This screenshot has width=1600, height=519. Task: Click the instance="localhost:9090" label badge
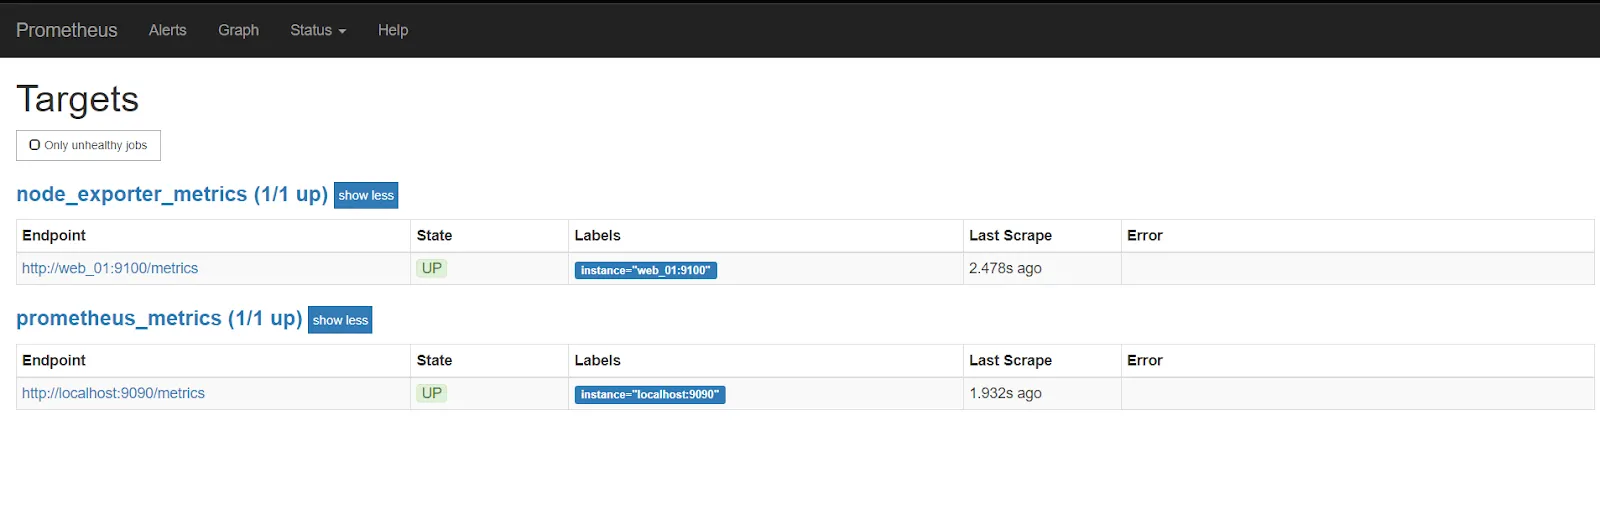[x=650, y=395]
